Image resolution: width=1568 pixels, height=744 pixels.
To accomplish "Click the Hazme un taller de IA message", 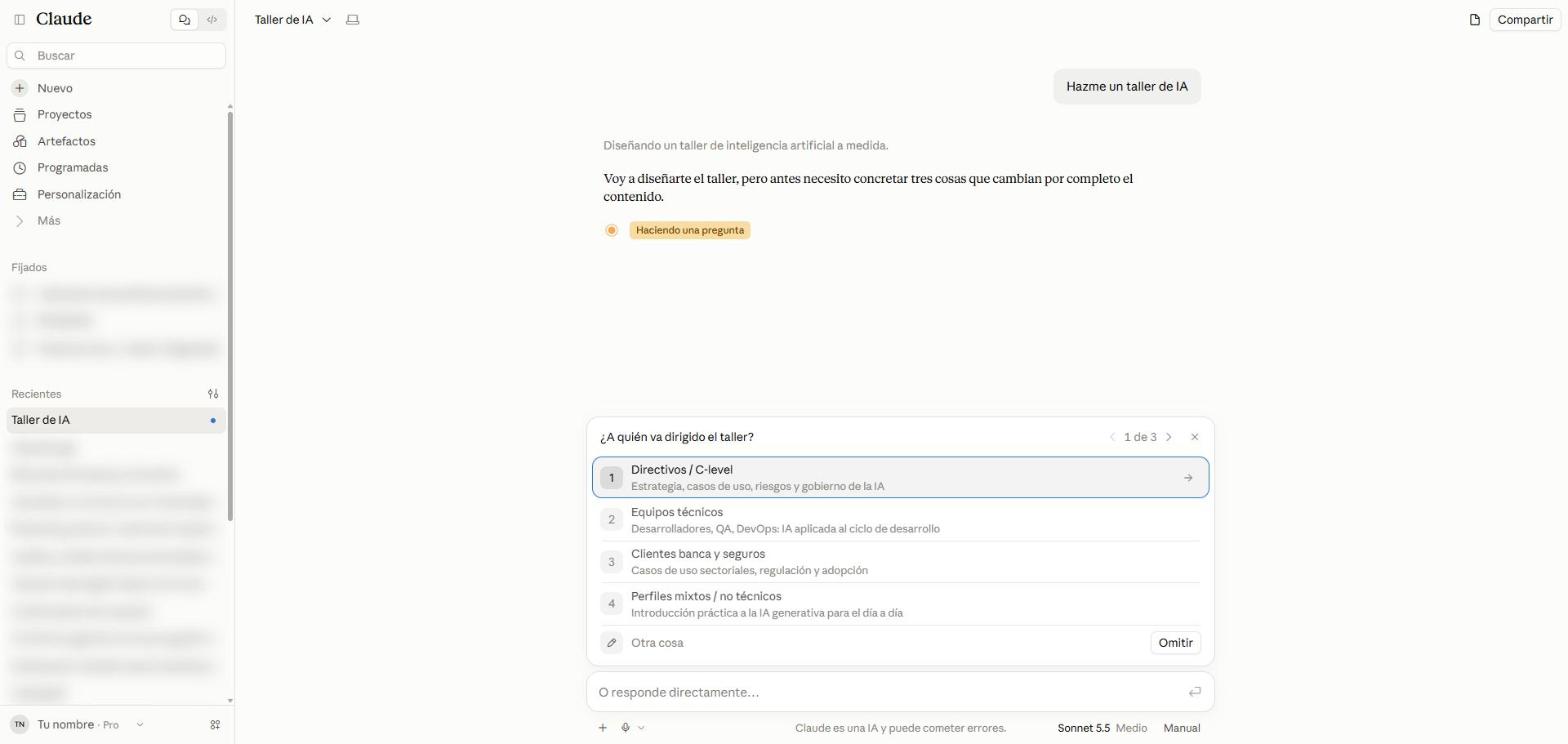I will (1126, 86).
